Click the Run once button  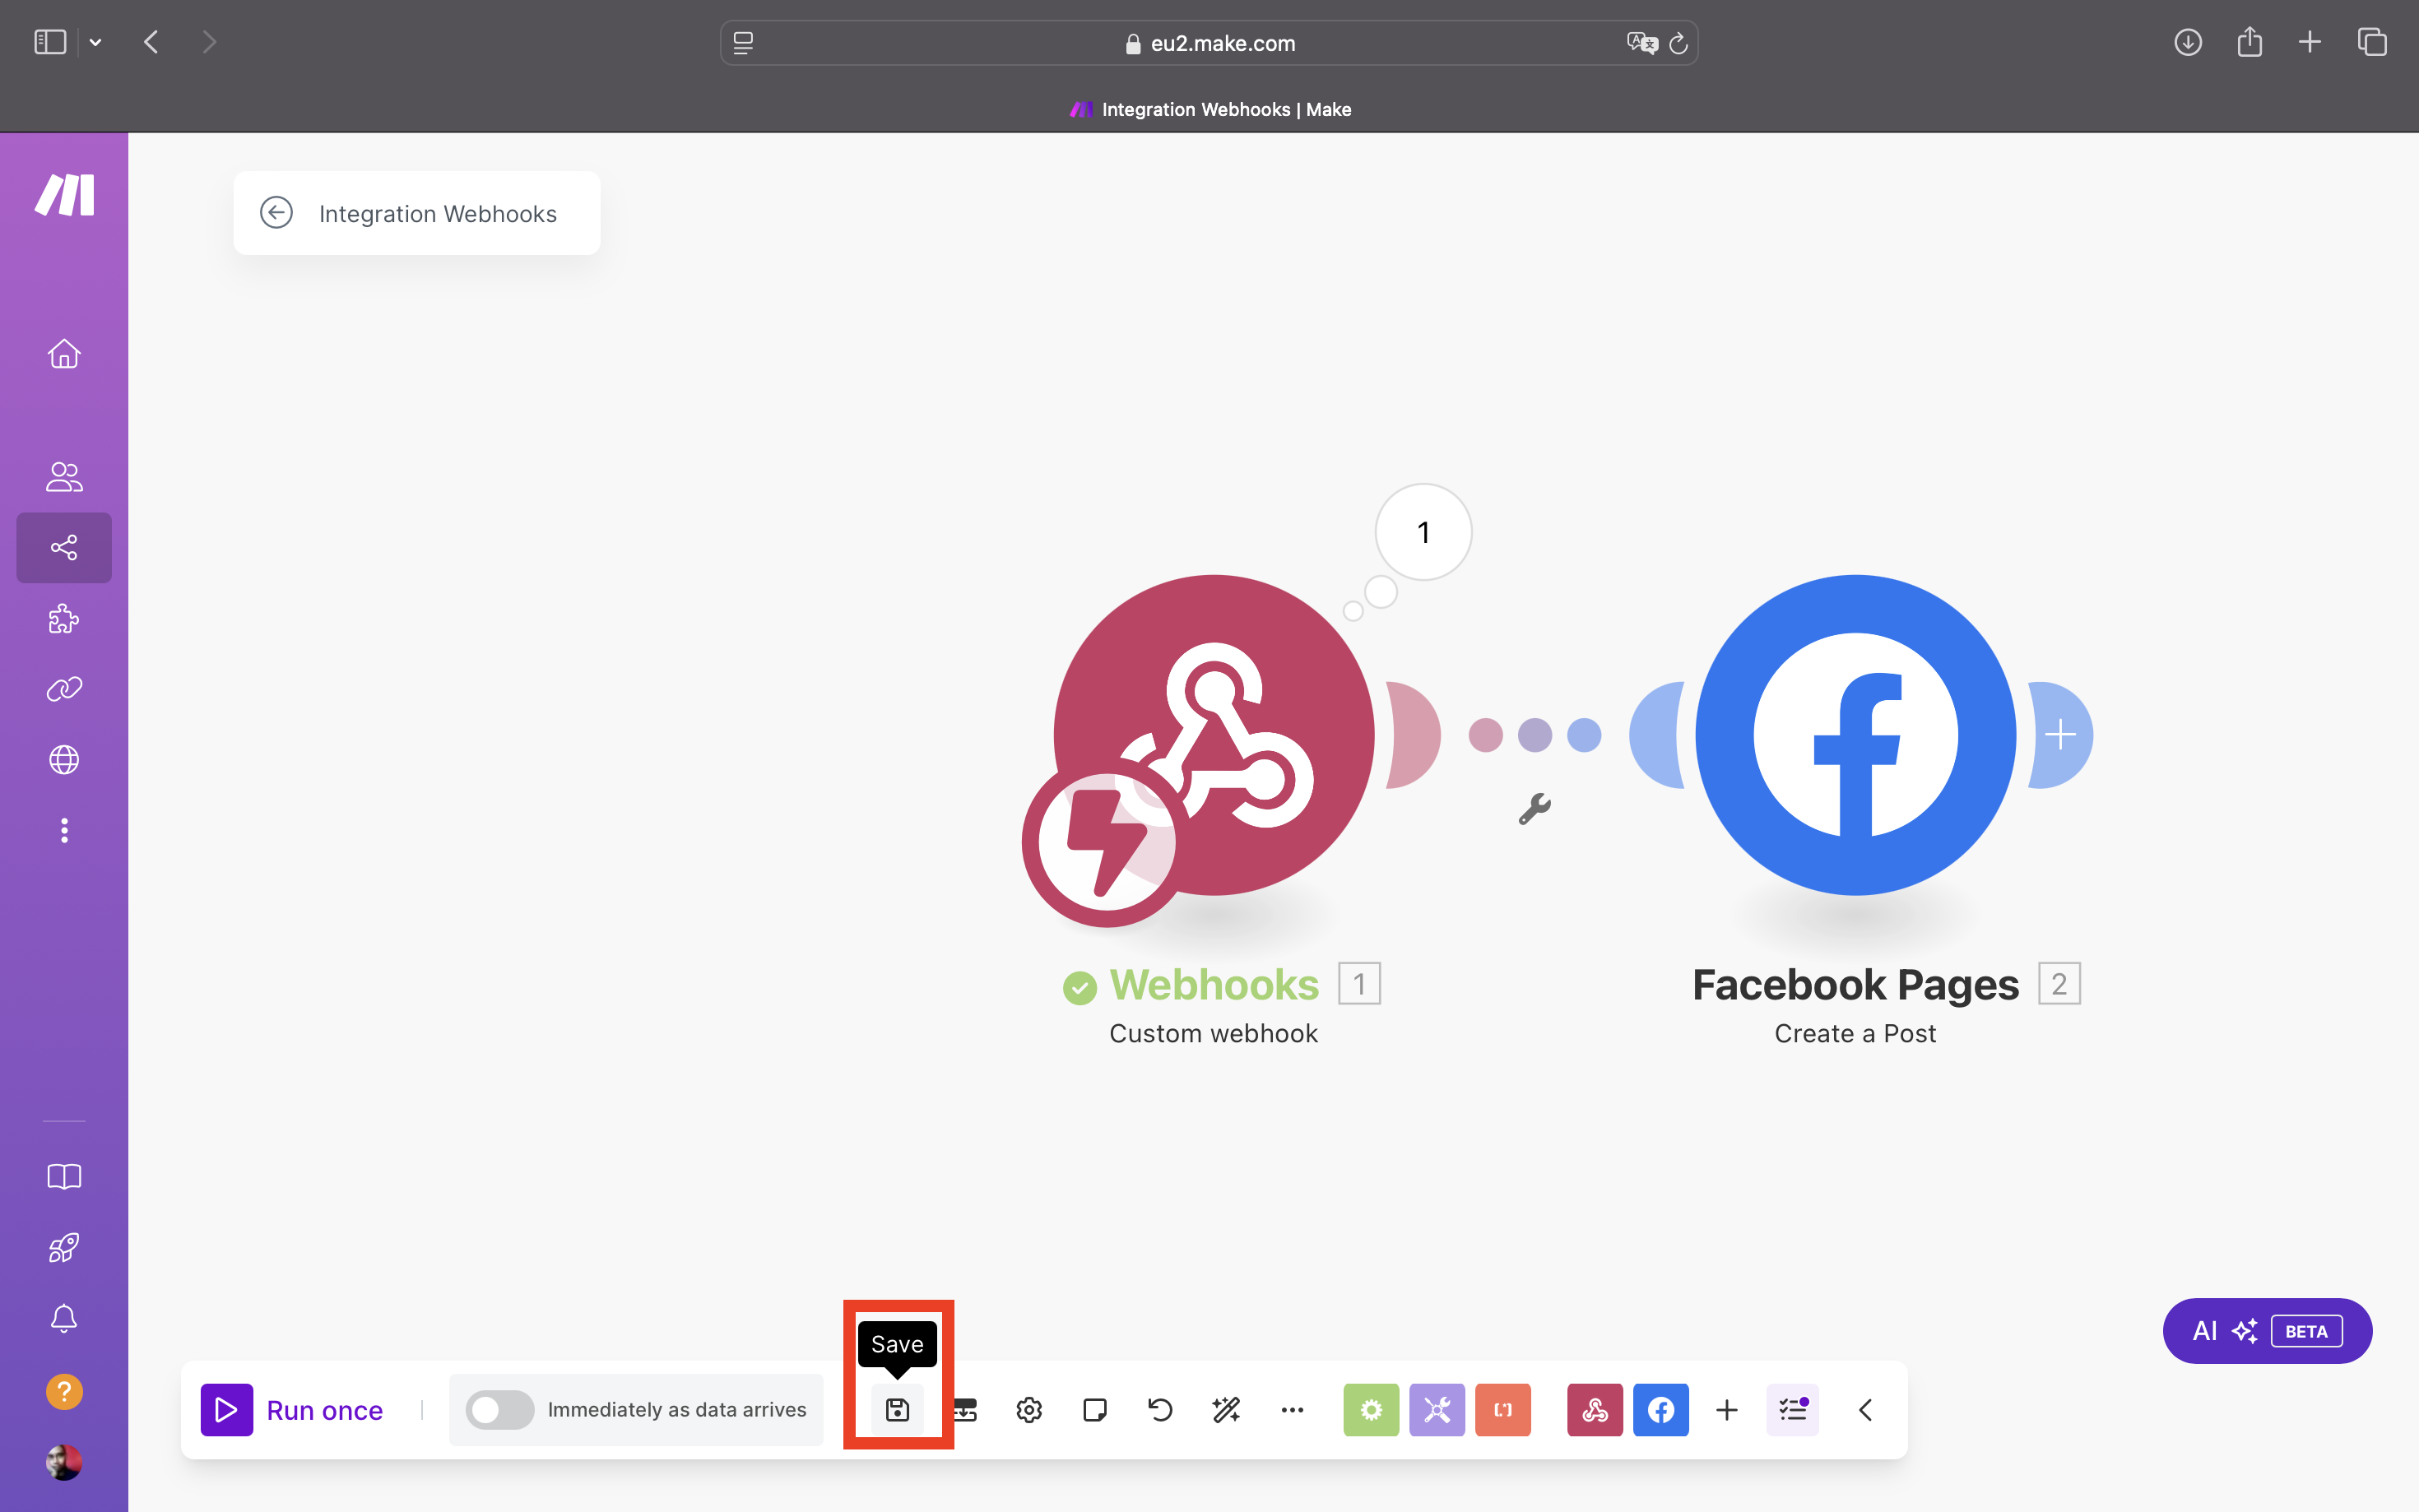pyautogui.click(x=292, y=1410)
